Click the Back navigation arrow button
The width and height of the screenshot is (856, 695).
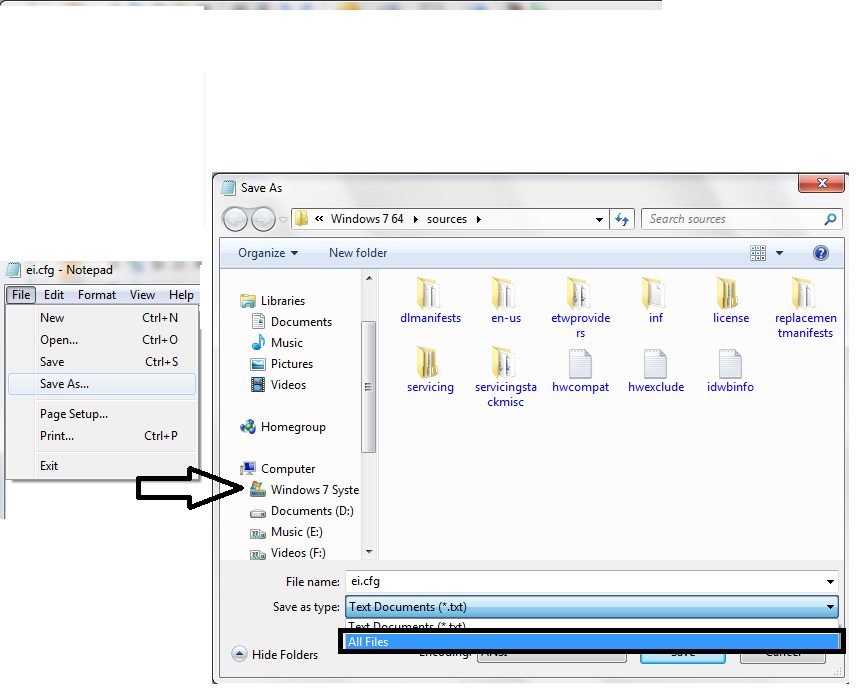click(x=235, y=219)
